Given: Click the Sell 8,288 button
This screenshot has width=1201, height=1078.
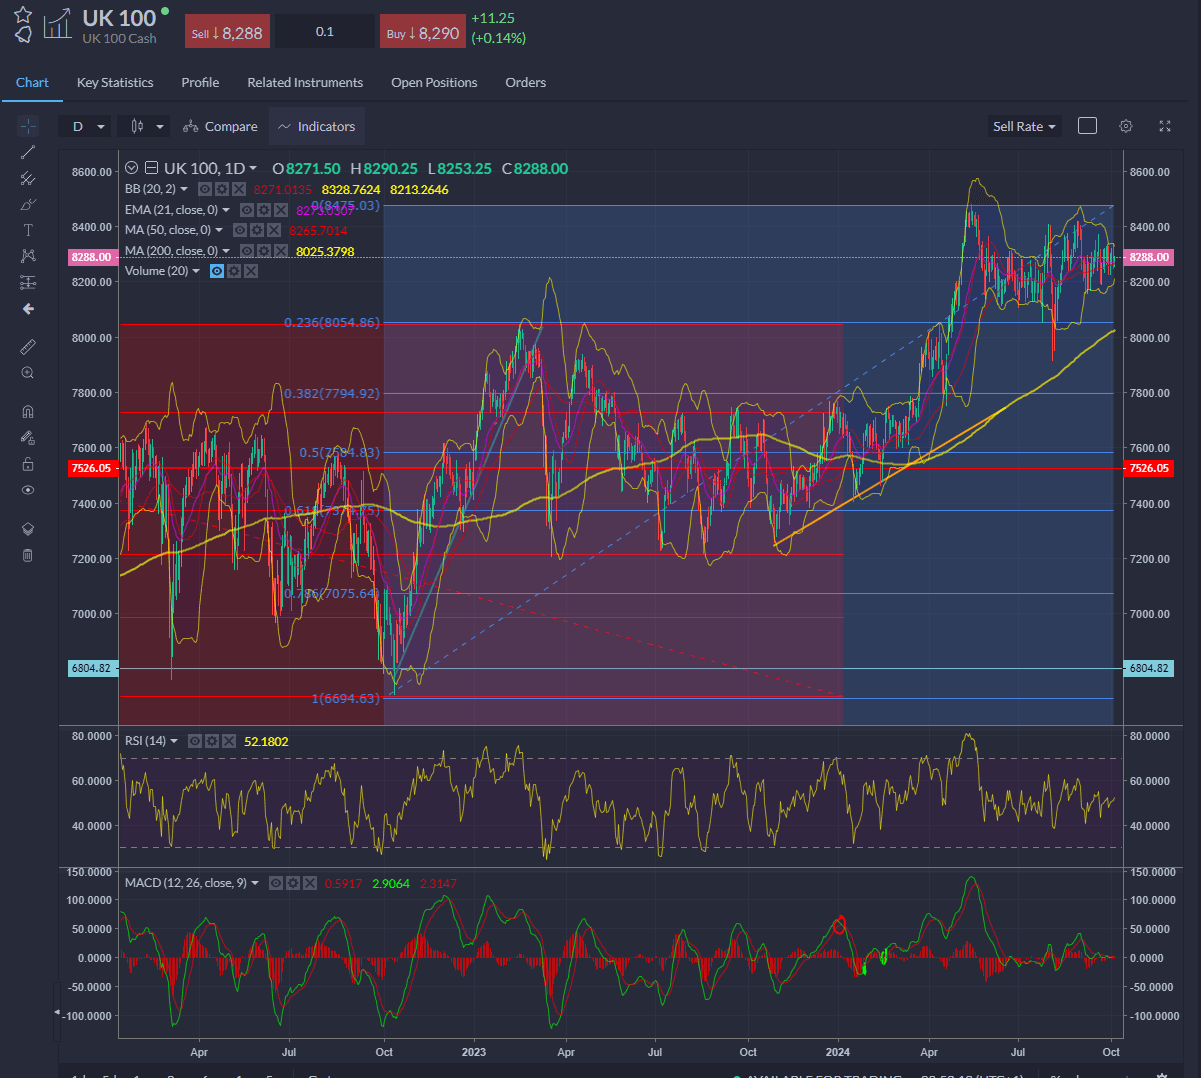Looking at the screenshot, I should coord(227,33).
